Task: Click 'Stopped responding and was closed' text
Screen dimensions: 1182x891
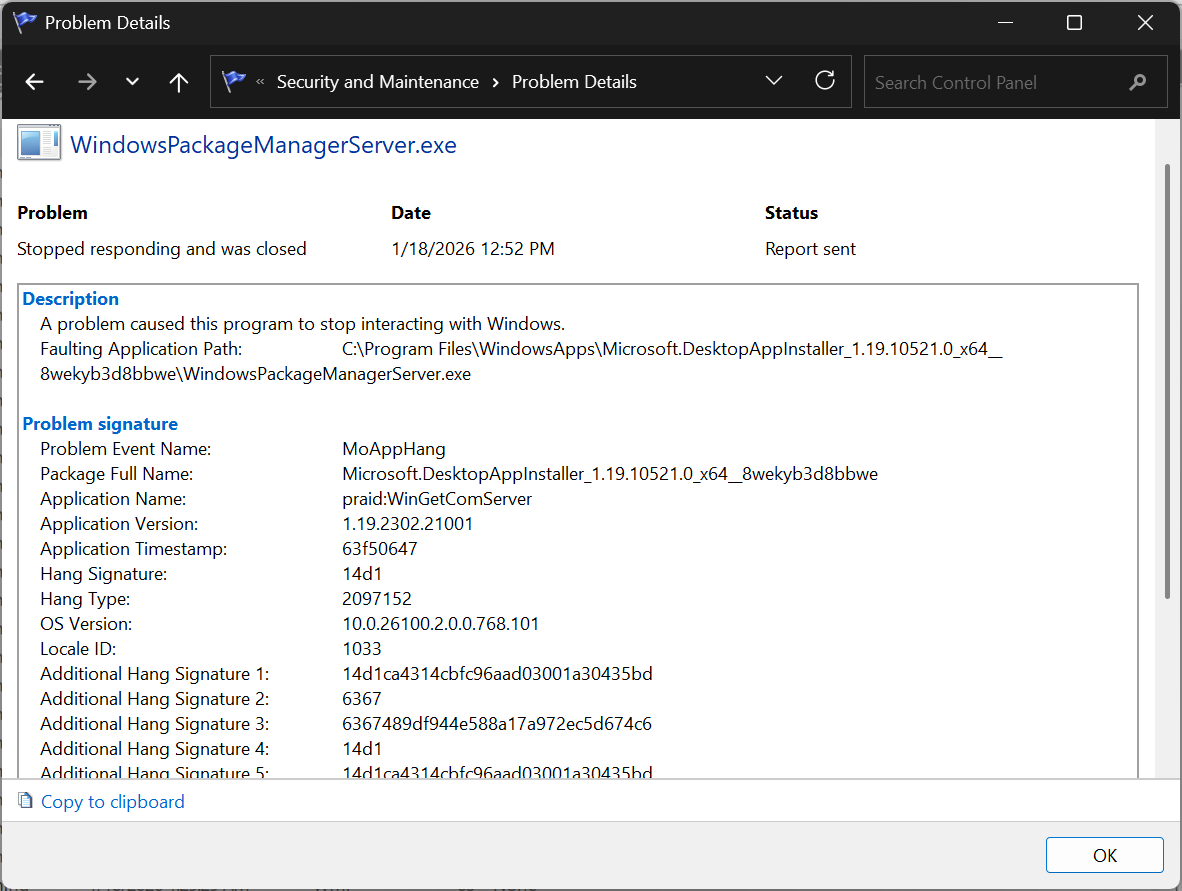Action: [162, 249]
